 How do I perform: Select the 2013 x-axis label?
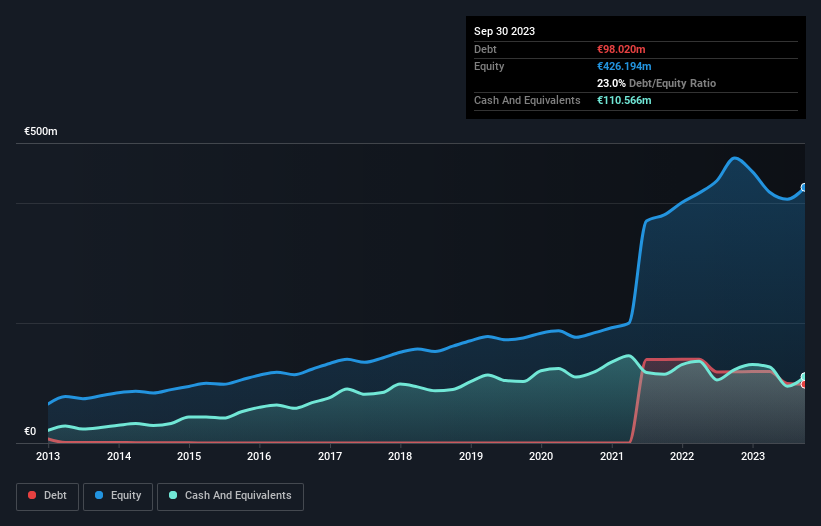coord(48,456)
